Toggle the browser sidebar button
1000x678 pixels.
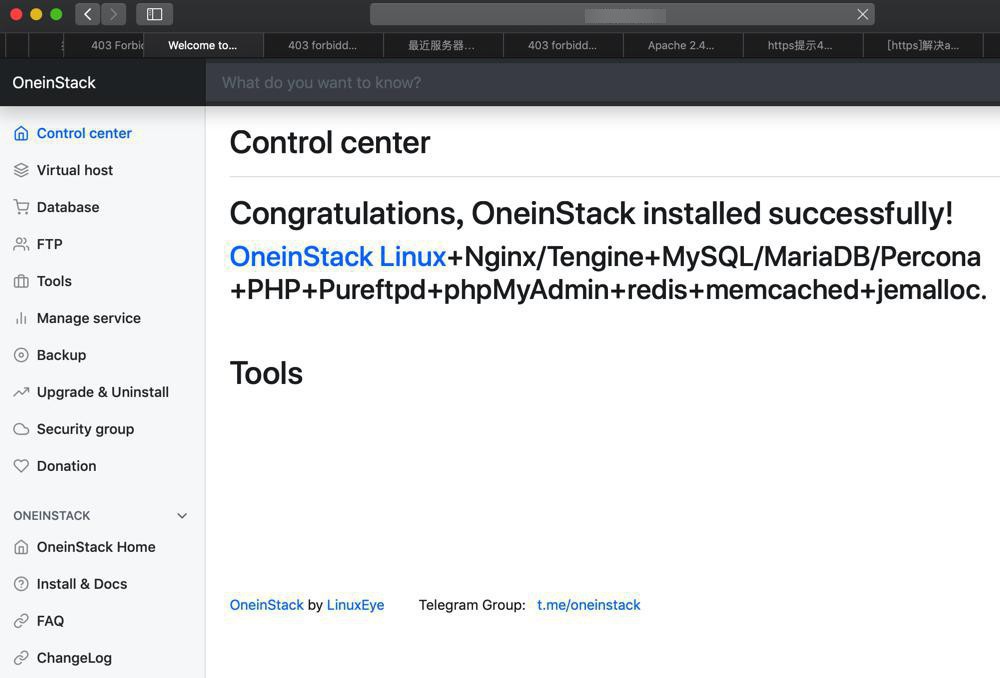pyautogui.click(x=154, y=14)
